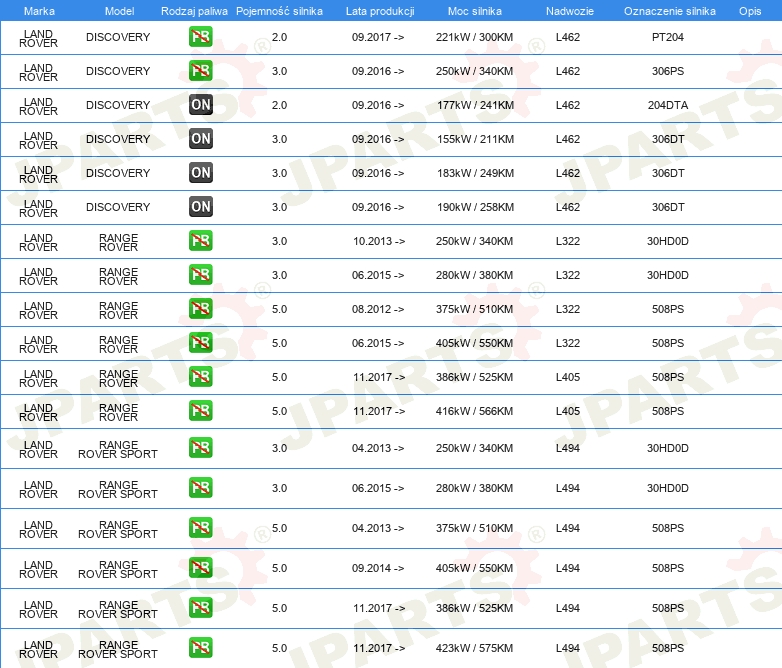The width and height of the screenshot is (782, 668).
Task: Click petrol icon in Discovery 306PS row
Action: pos(200,71)
